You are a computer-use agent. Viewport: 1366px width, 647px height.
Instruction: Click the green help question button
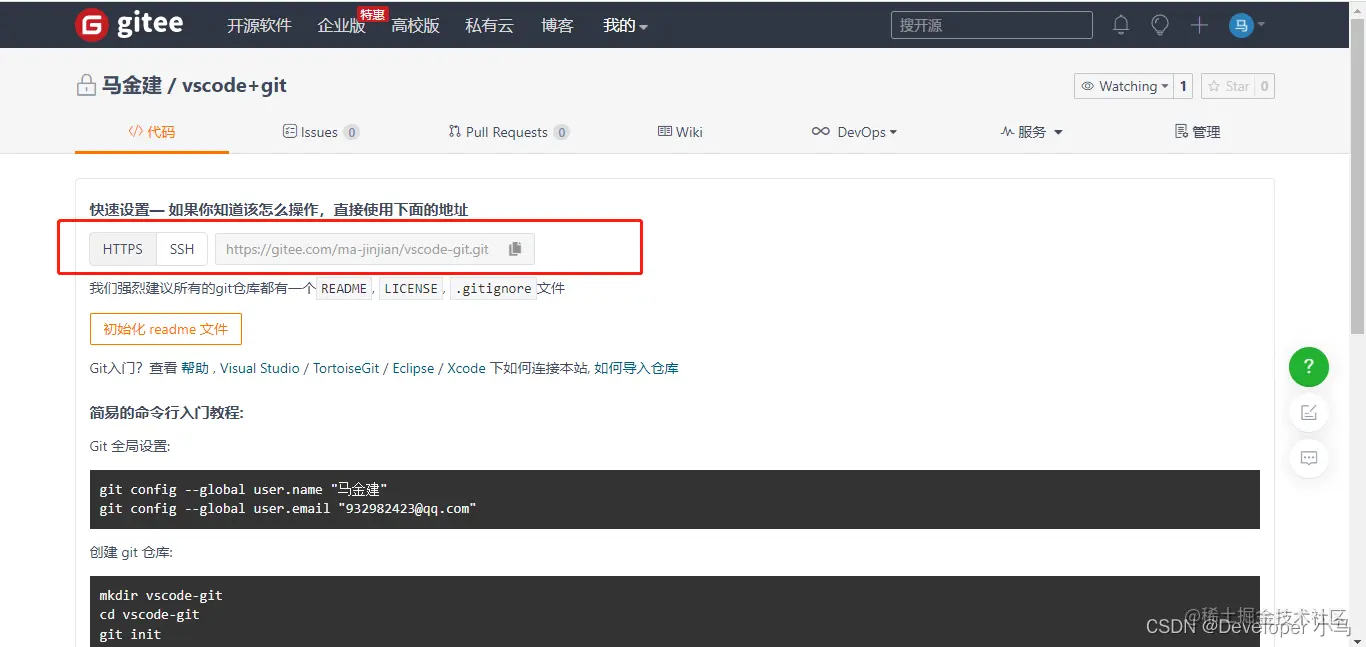pos(1308,365)
